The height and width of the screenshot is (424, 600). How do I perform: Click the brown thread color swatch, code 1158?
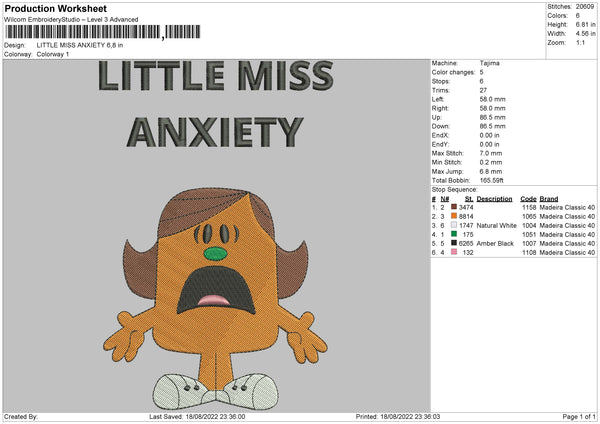click(454, 207)
